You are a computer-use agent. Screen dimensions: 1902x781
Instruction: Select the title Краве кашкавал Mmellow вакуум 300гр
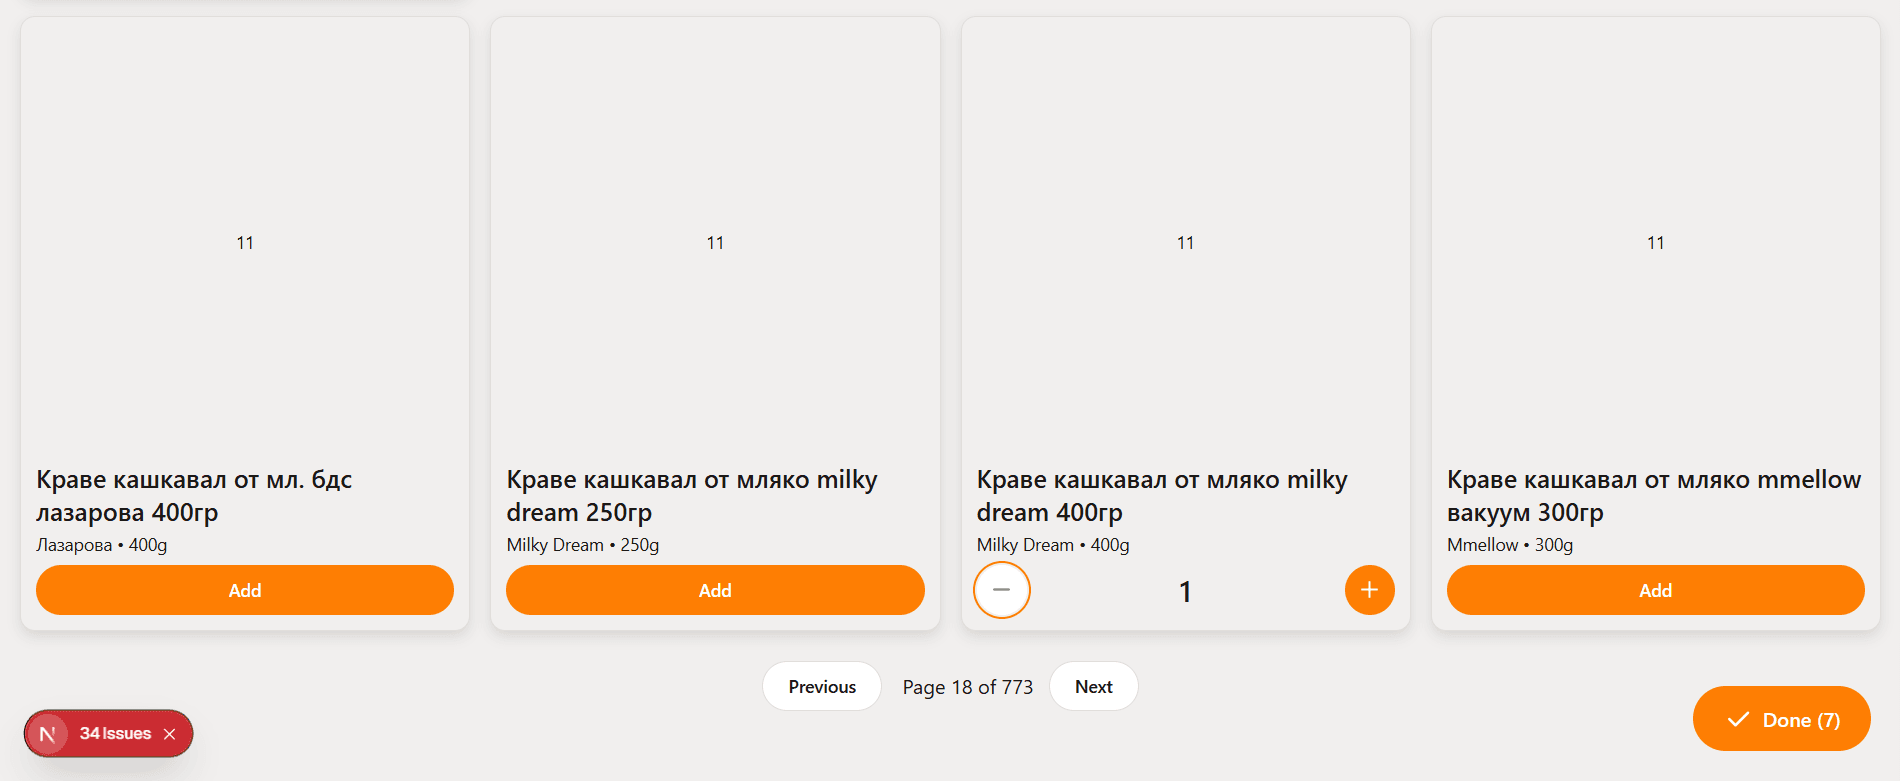pos(1653,496)
